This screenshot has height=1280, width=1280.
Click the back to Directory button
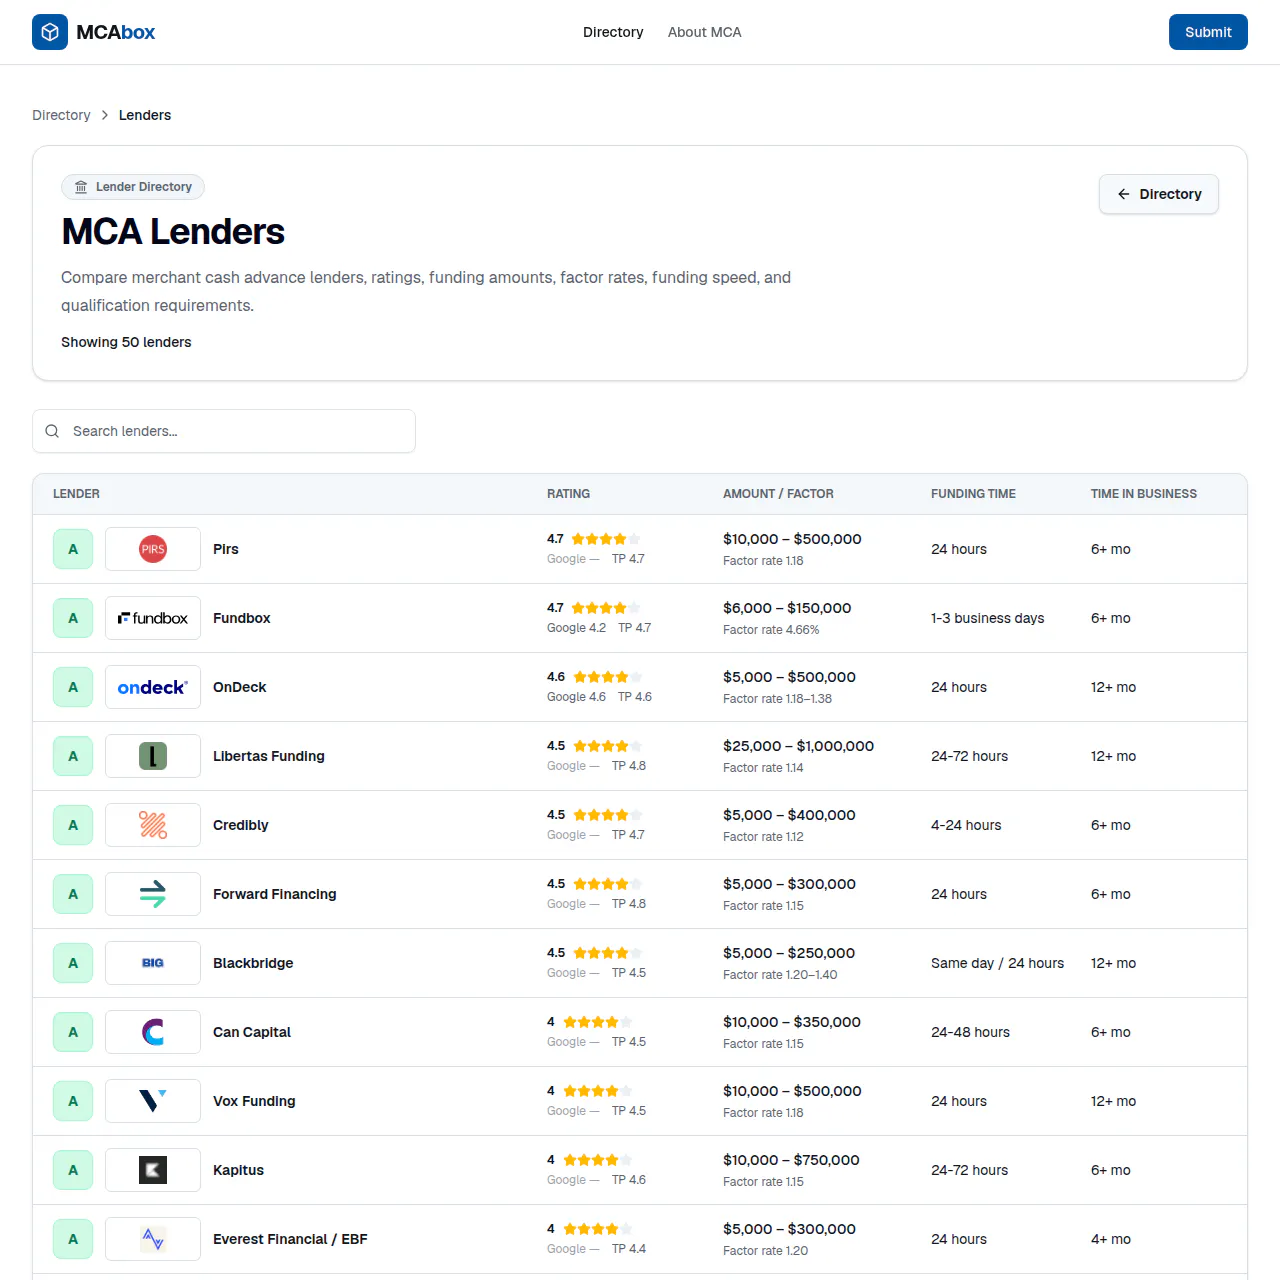pos(1159,194)
